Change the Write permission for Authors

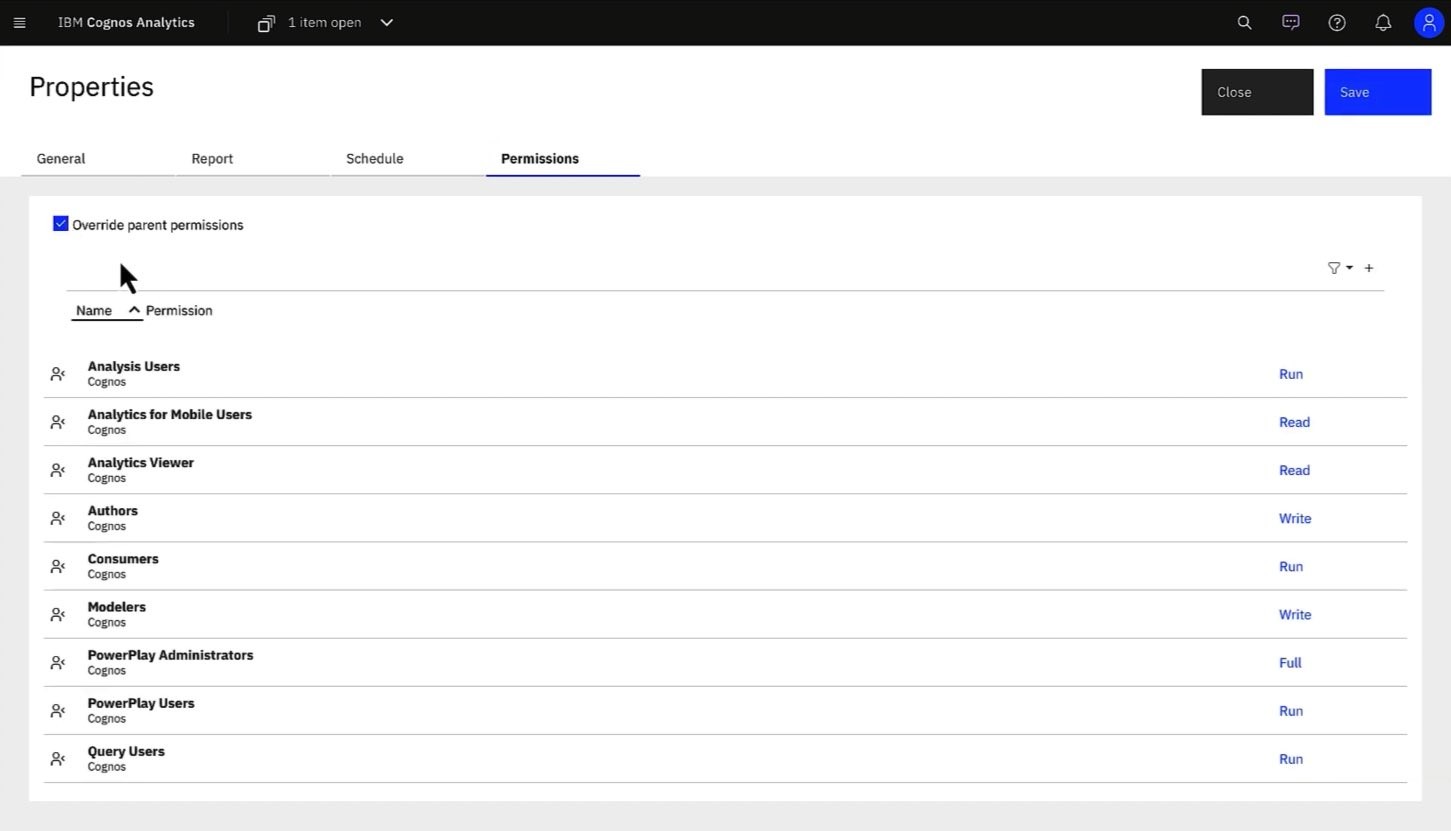tap(1294, 518)
